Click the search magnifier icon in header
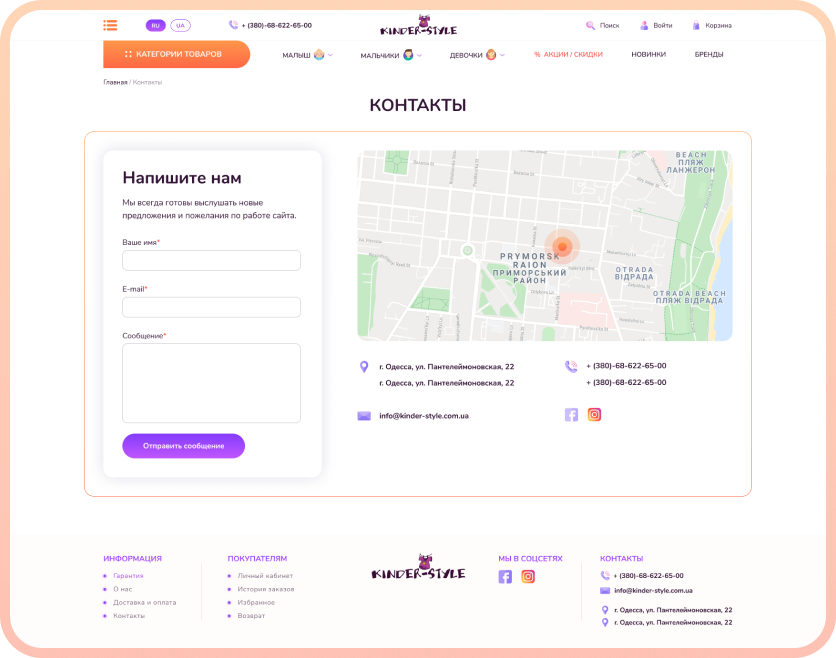The image size is (836, 658). click(x=590, y=25)
